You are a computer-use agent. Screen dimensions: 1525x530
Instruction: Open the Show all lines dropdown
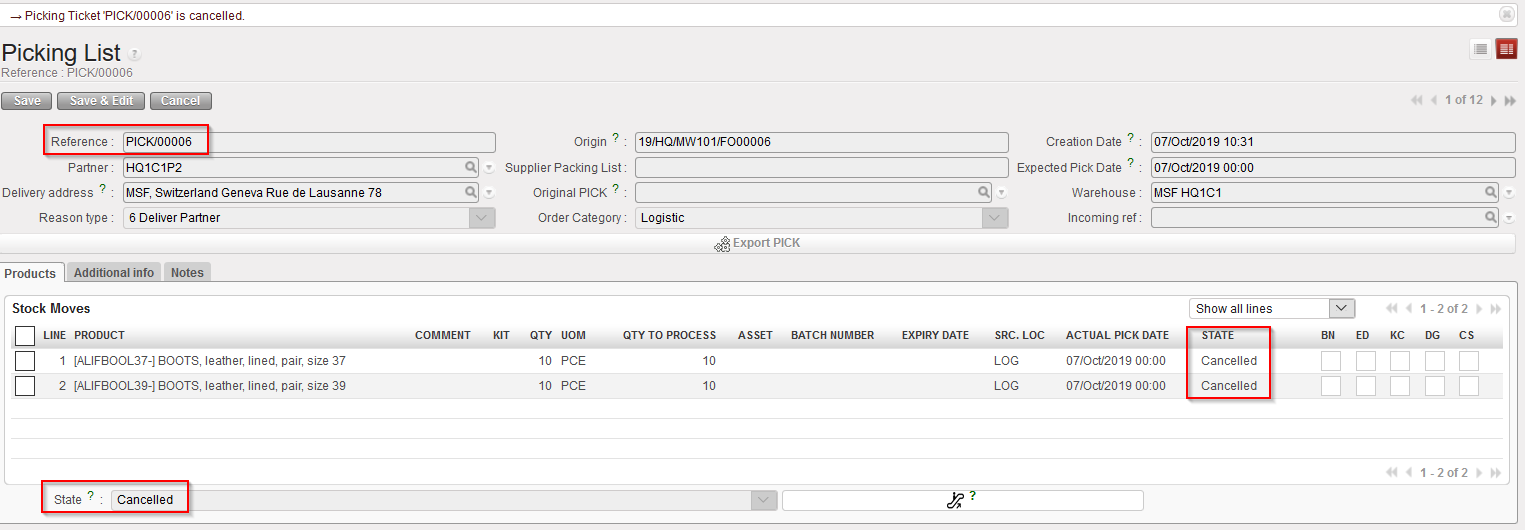tap(1342, 309)
